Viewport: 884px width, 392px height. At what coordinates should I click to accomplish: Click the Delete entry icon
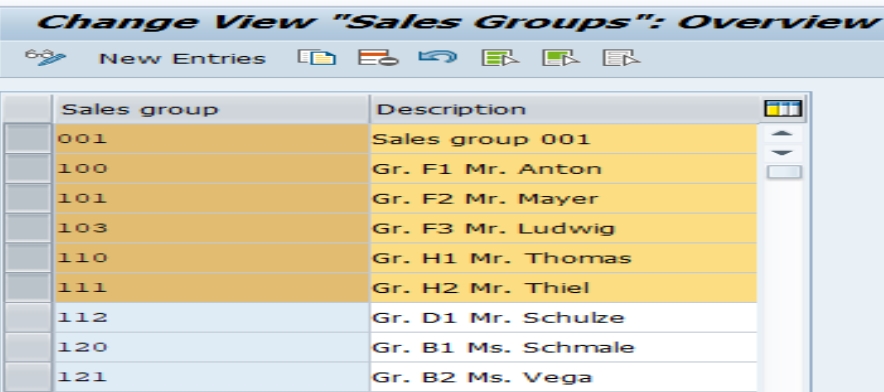[x=378, y=58]
